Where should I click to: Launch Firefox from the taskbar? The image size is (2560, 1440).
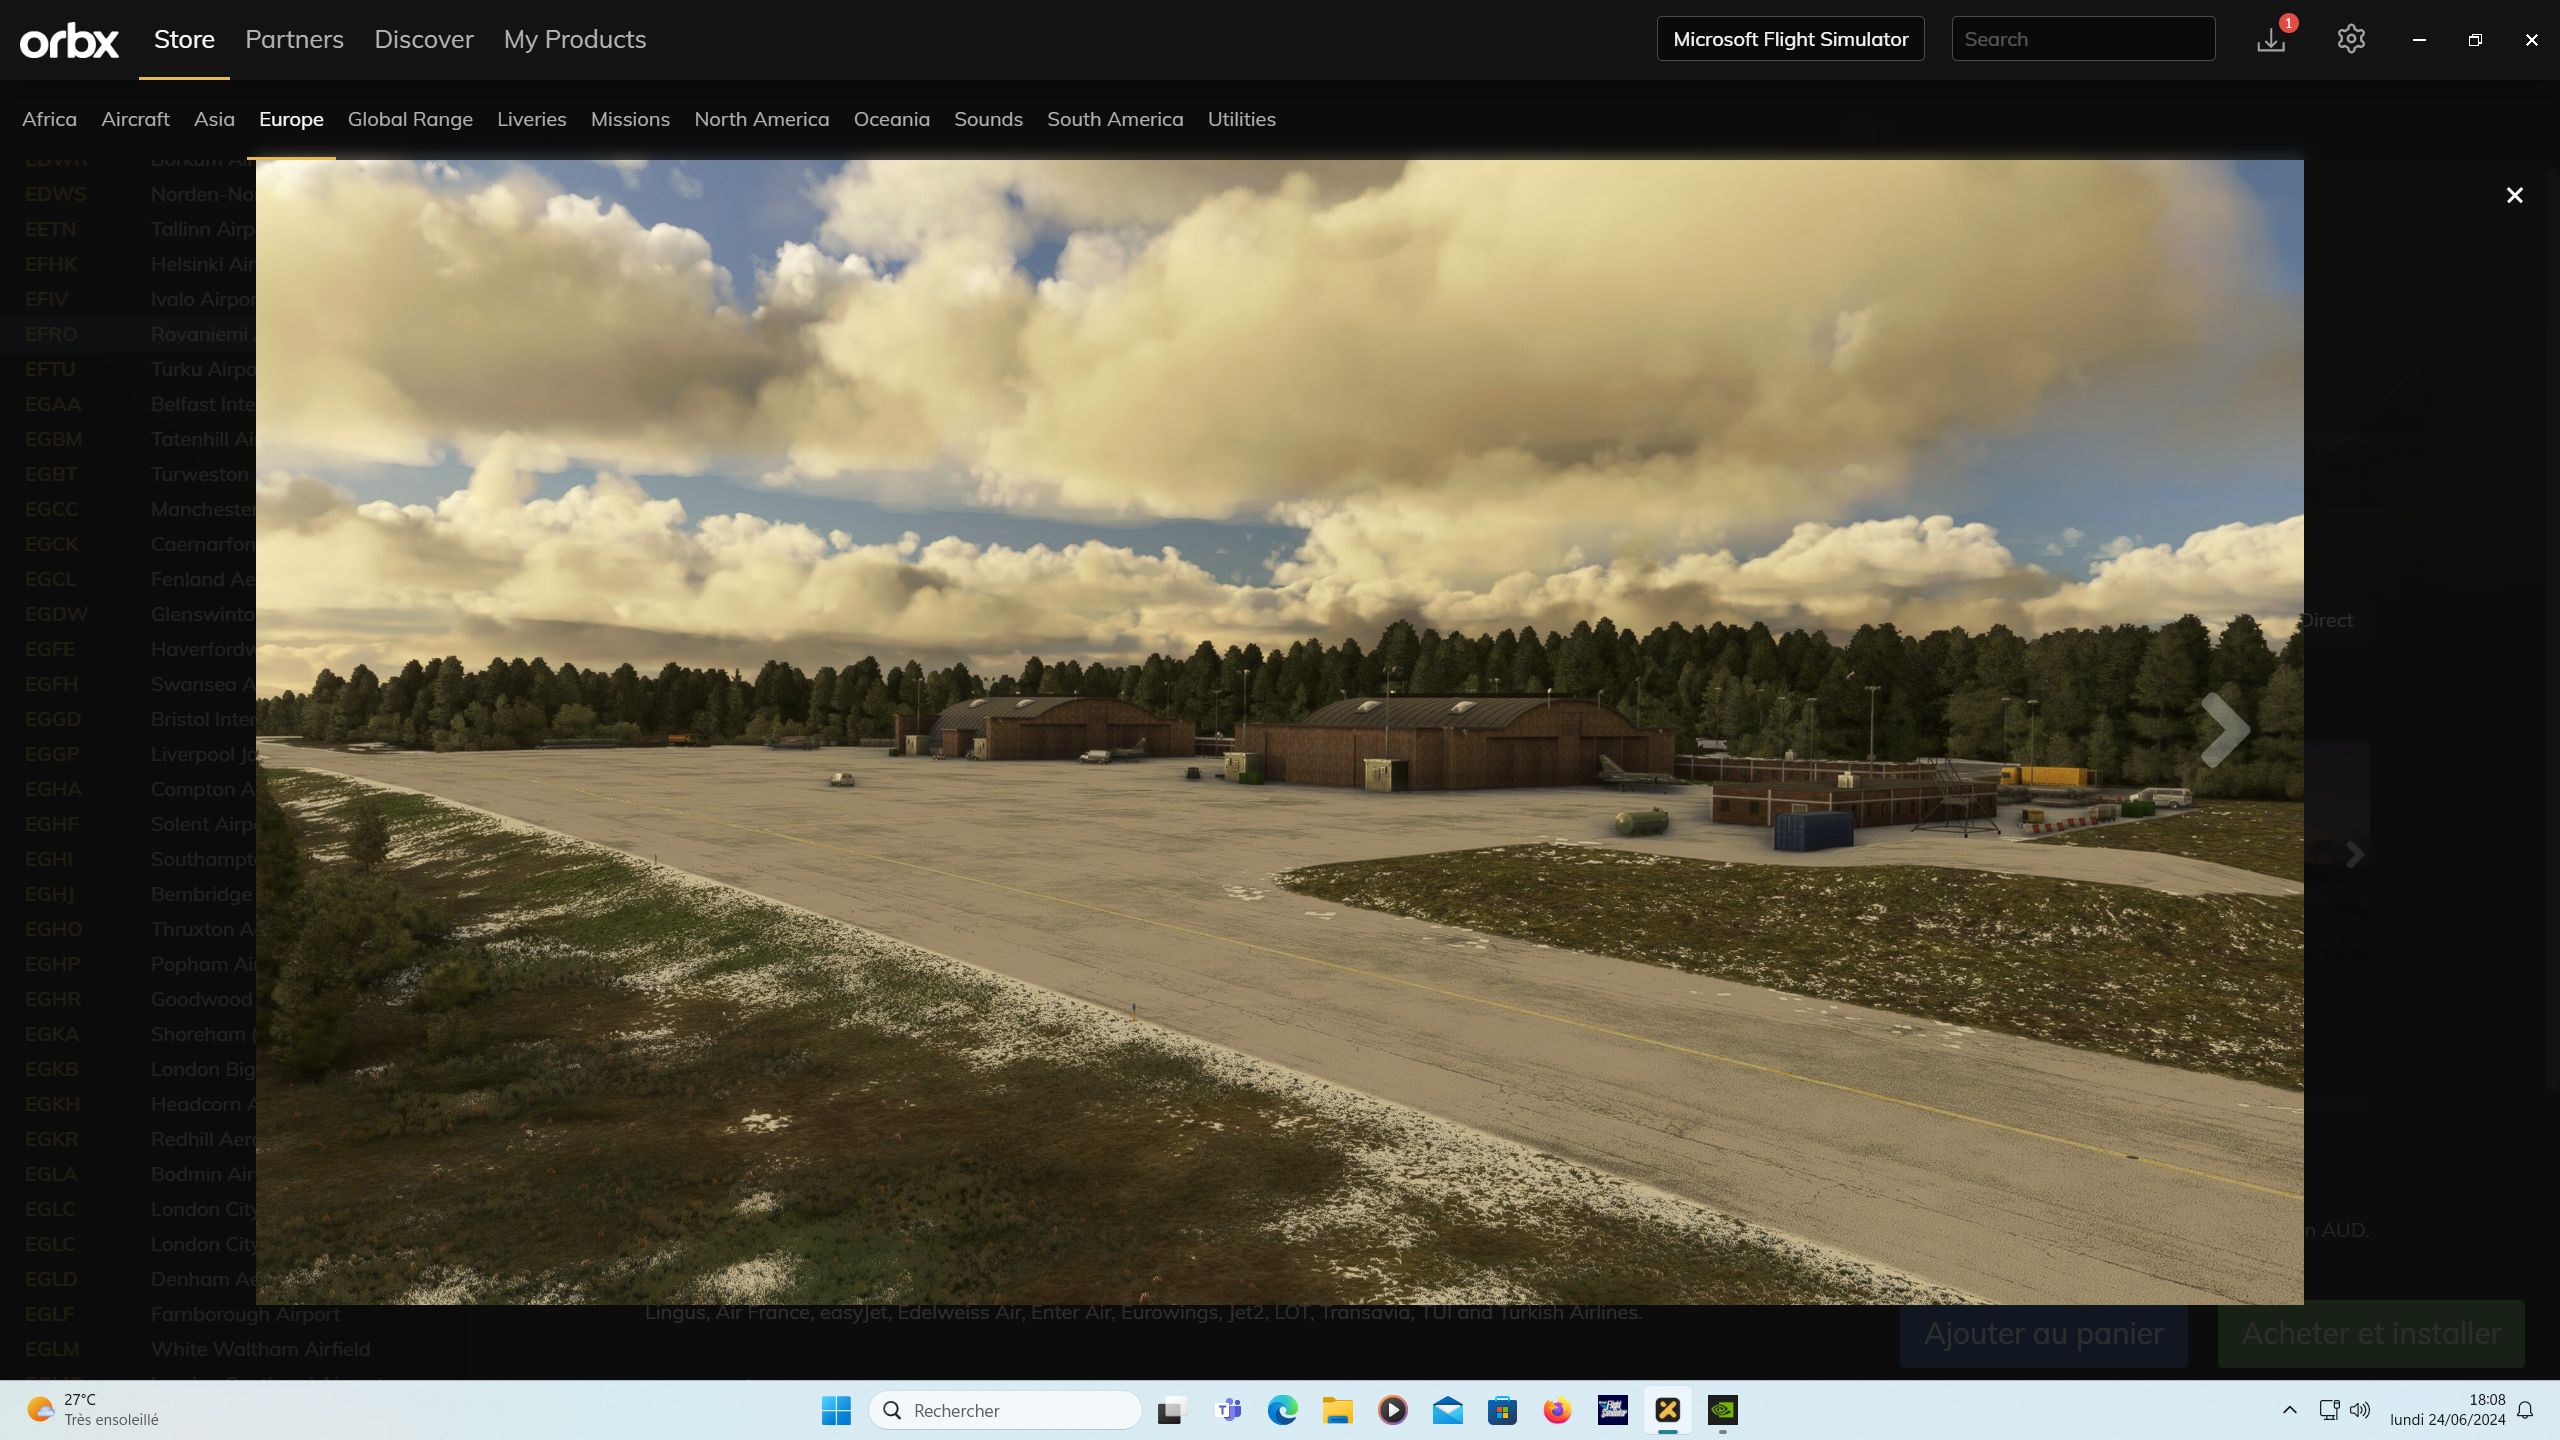[1557, 1410]
